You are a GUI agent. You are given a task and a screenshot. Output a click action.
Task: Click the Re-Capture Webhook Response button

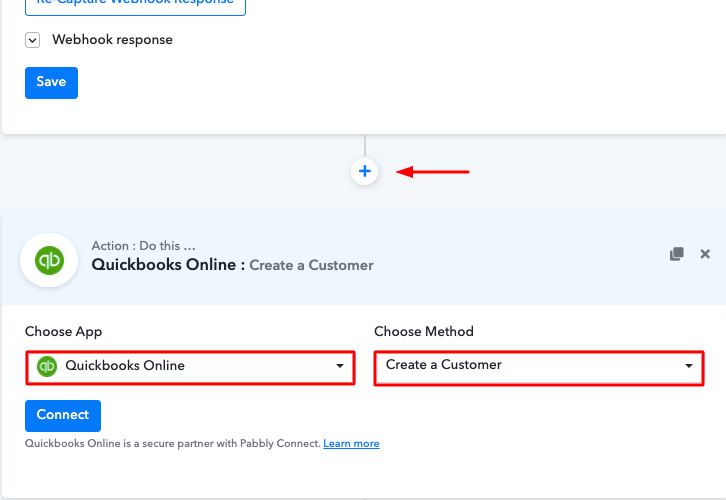click(x=135, y=5)
